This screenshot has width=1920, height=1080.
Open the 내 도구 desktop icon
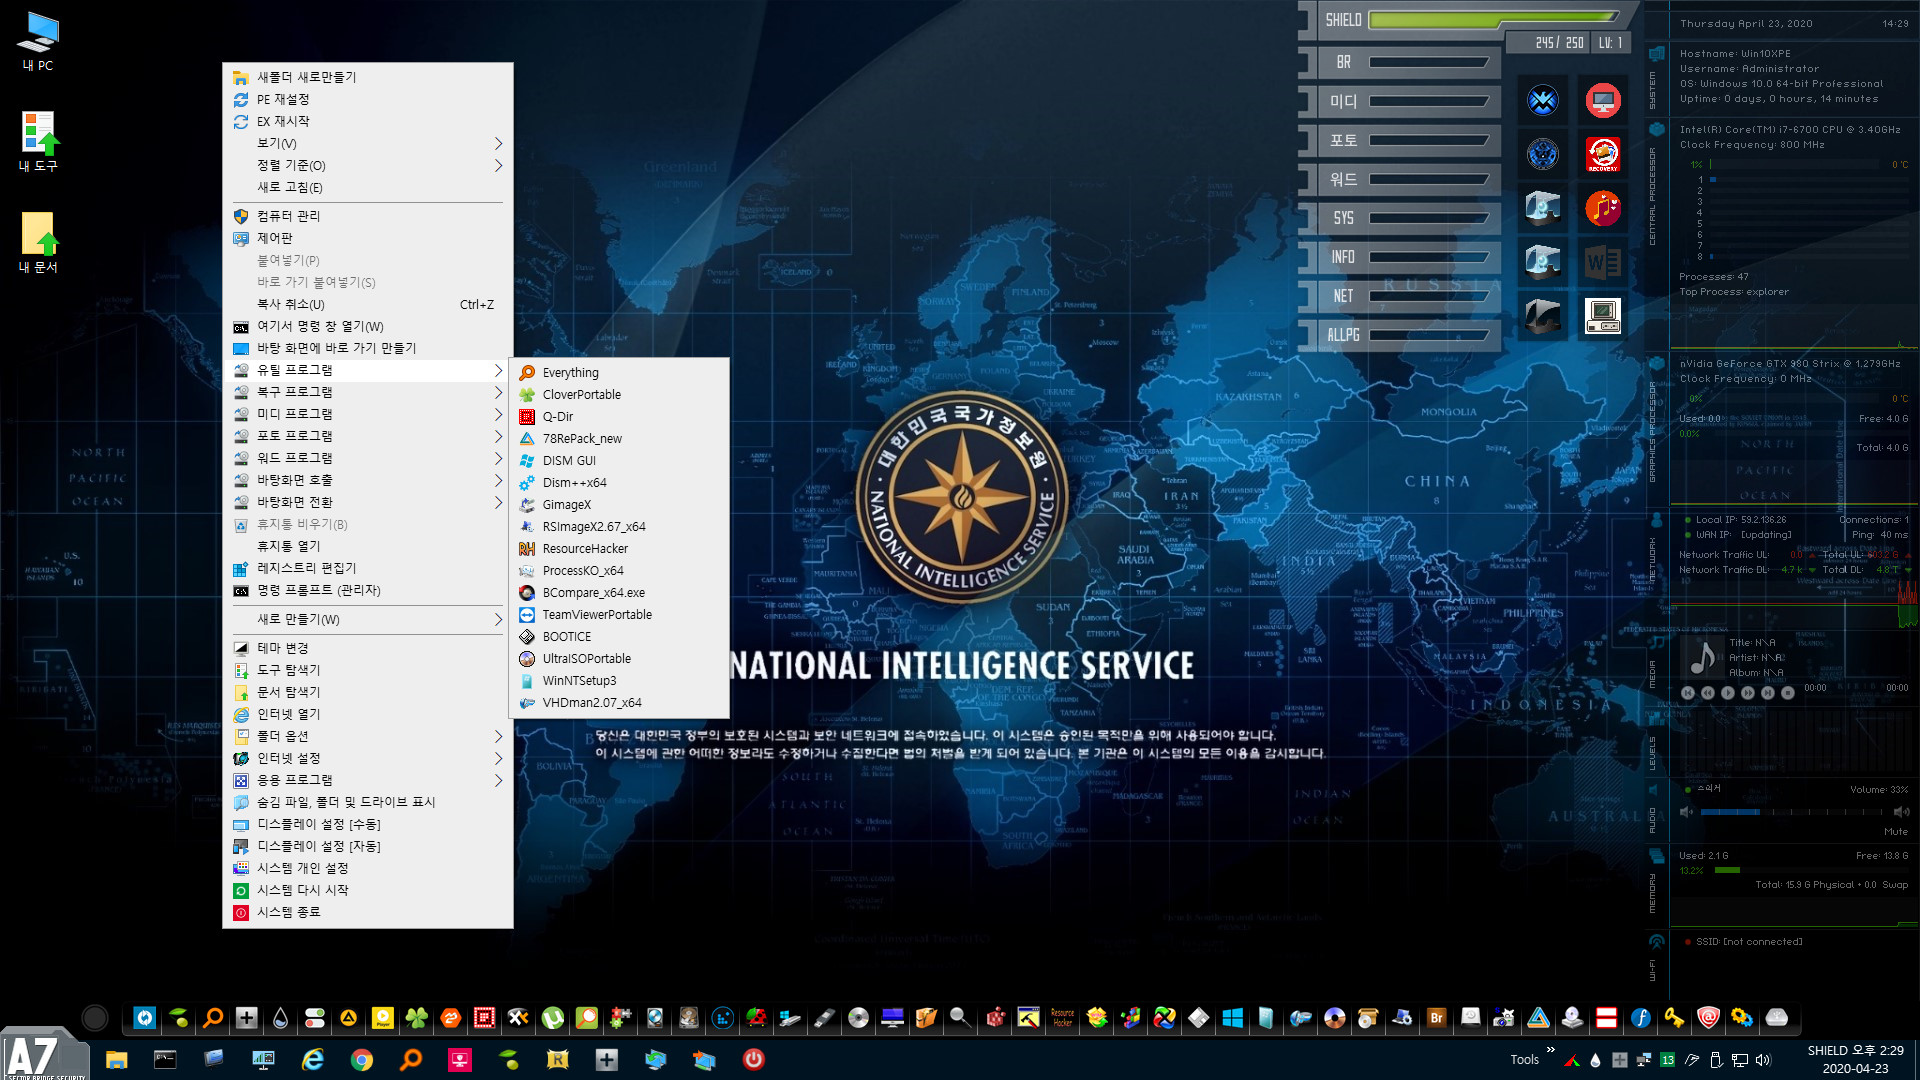point(38,141)
